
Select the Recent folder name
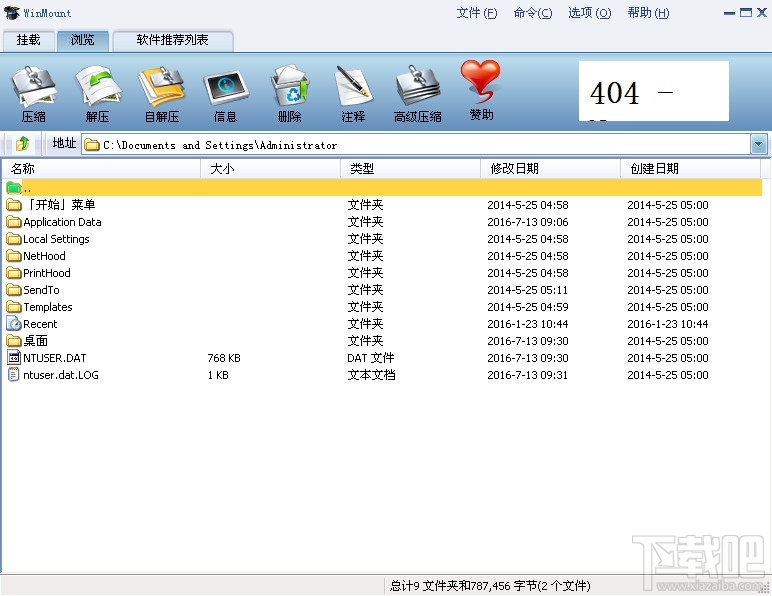click(x=40, y=324)
